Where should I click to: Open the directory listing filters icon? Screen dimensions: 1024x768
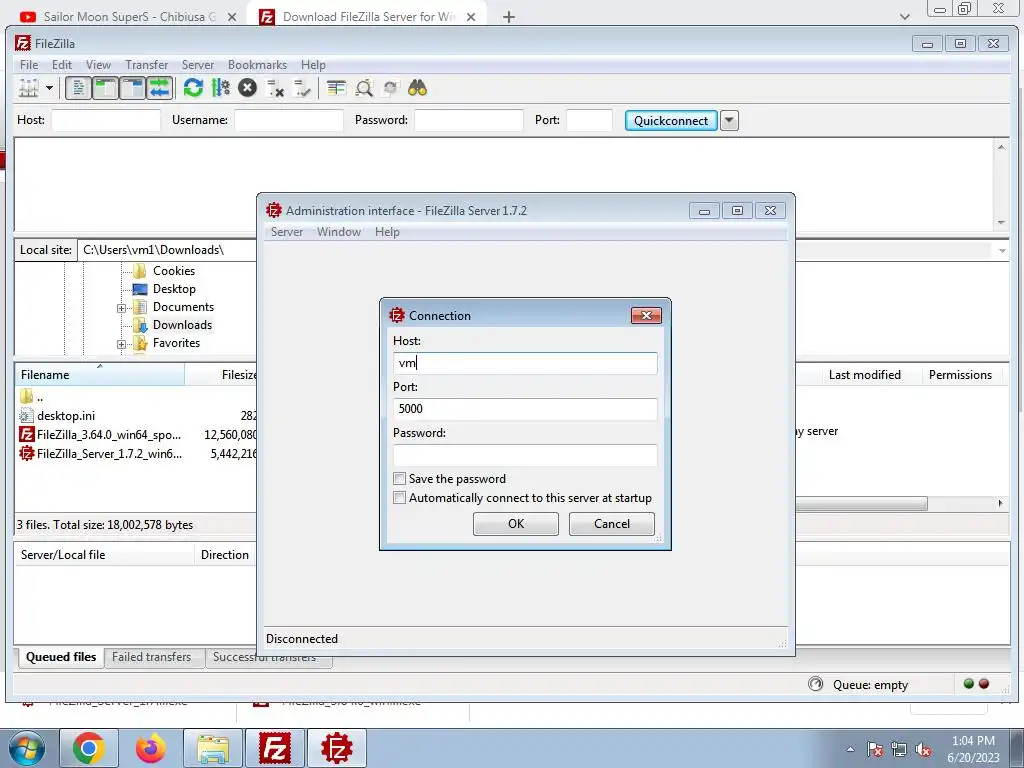pyautogui.click(x=336, y=88)
